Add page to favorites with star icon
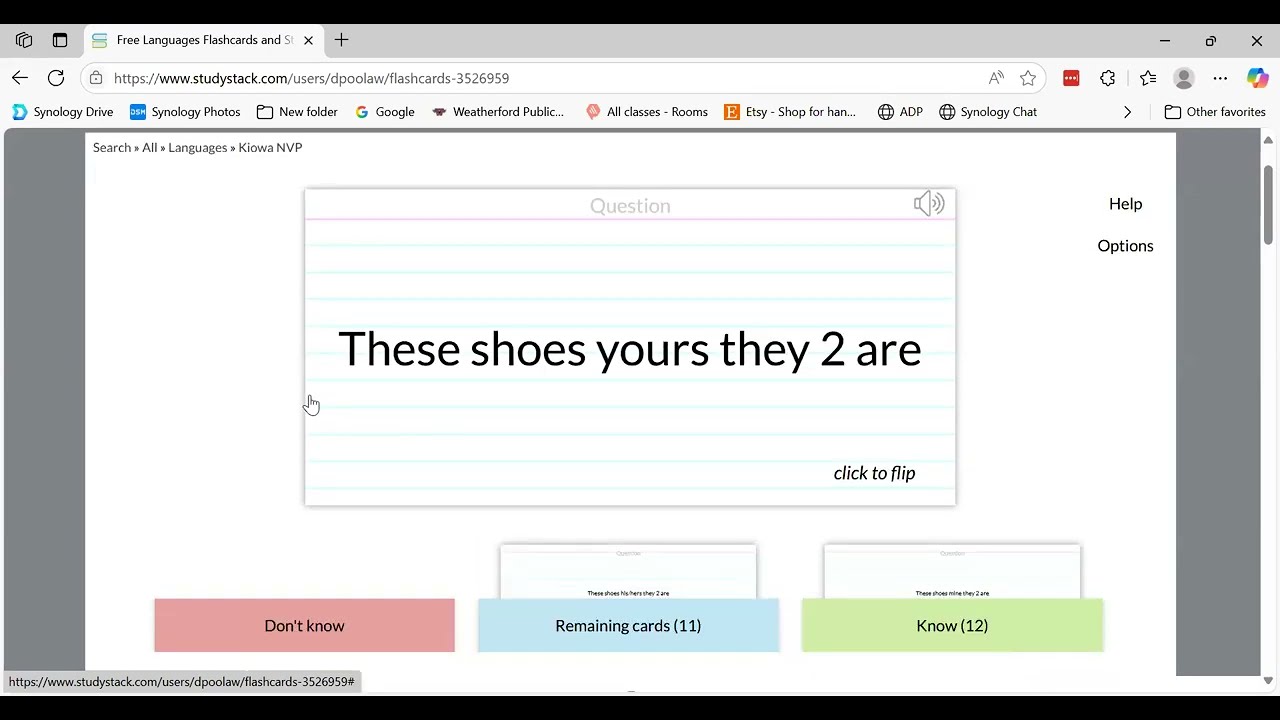1280x720 pixels. 1028,78
